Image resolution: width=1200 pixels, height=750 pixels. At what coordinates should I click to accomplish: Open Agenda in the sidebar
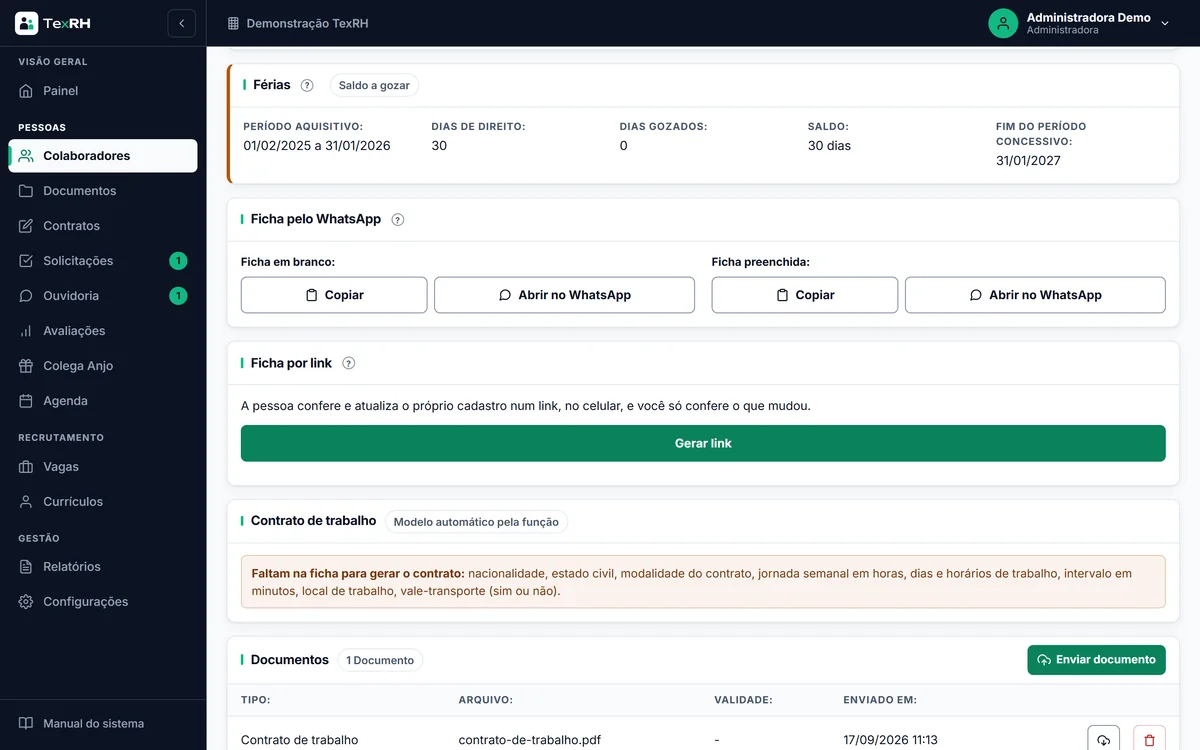(103, 401)
